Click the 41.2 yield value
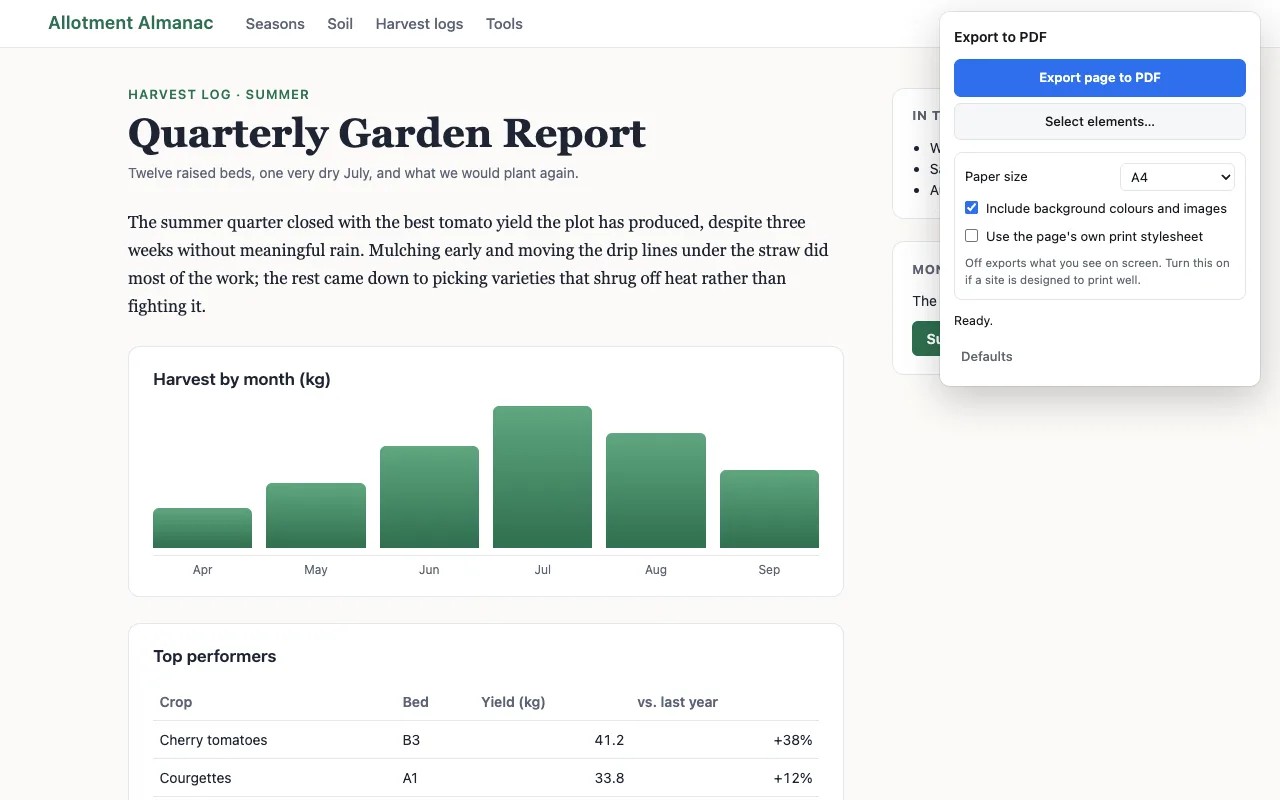 (x=609, y=740)
